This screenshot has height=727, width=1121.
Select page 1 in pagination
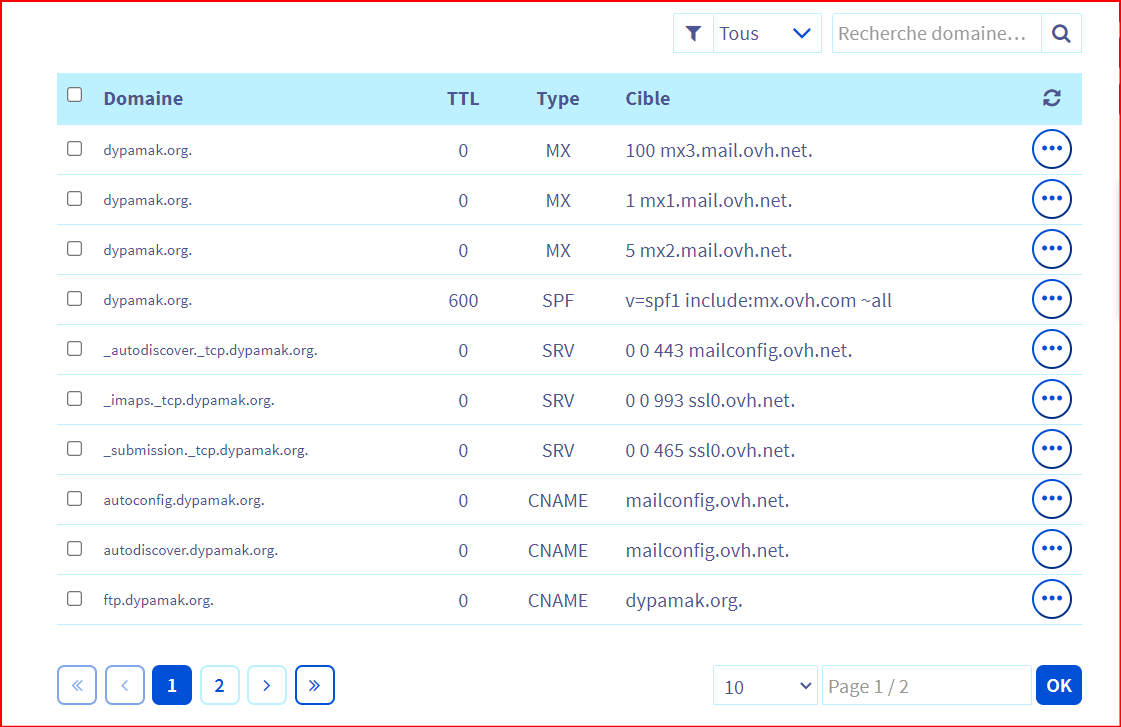[172, 685]
